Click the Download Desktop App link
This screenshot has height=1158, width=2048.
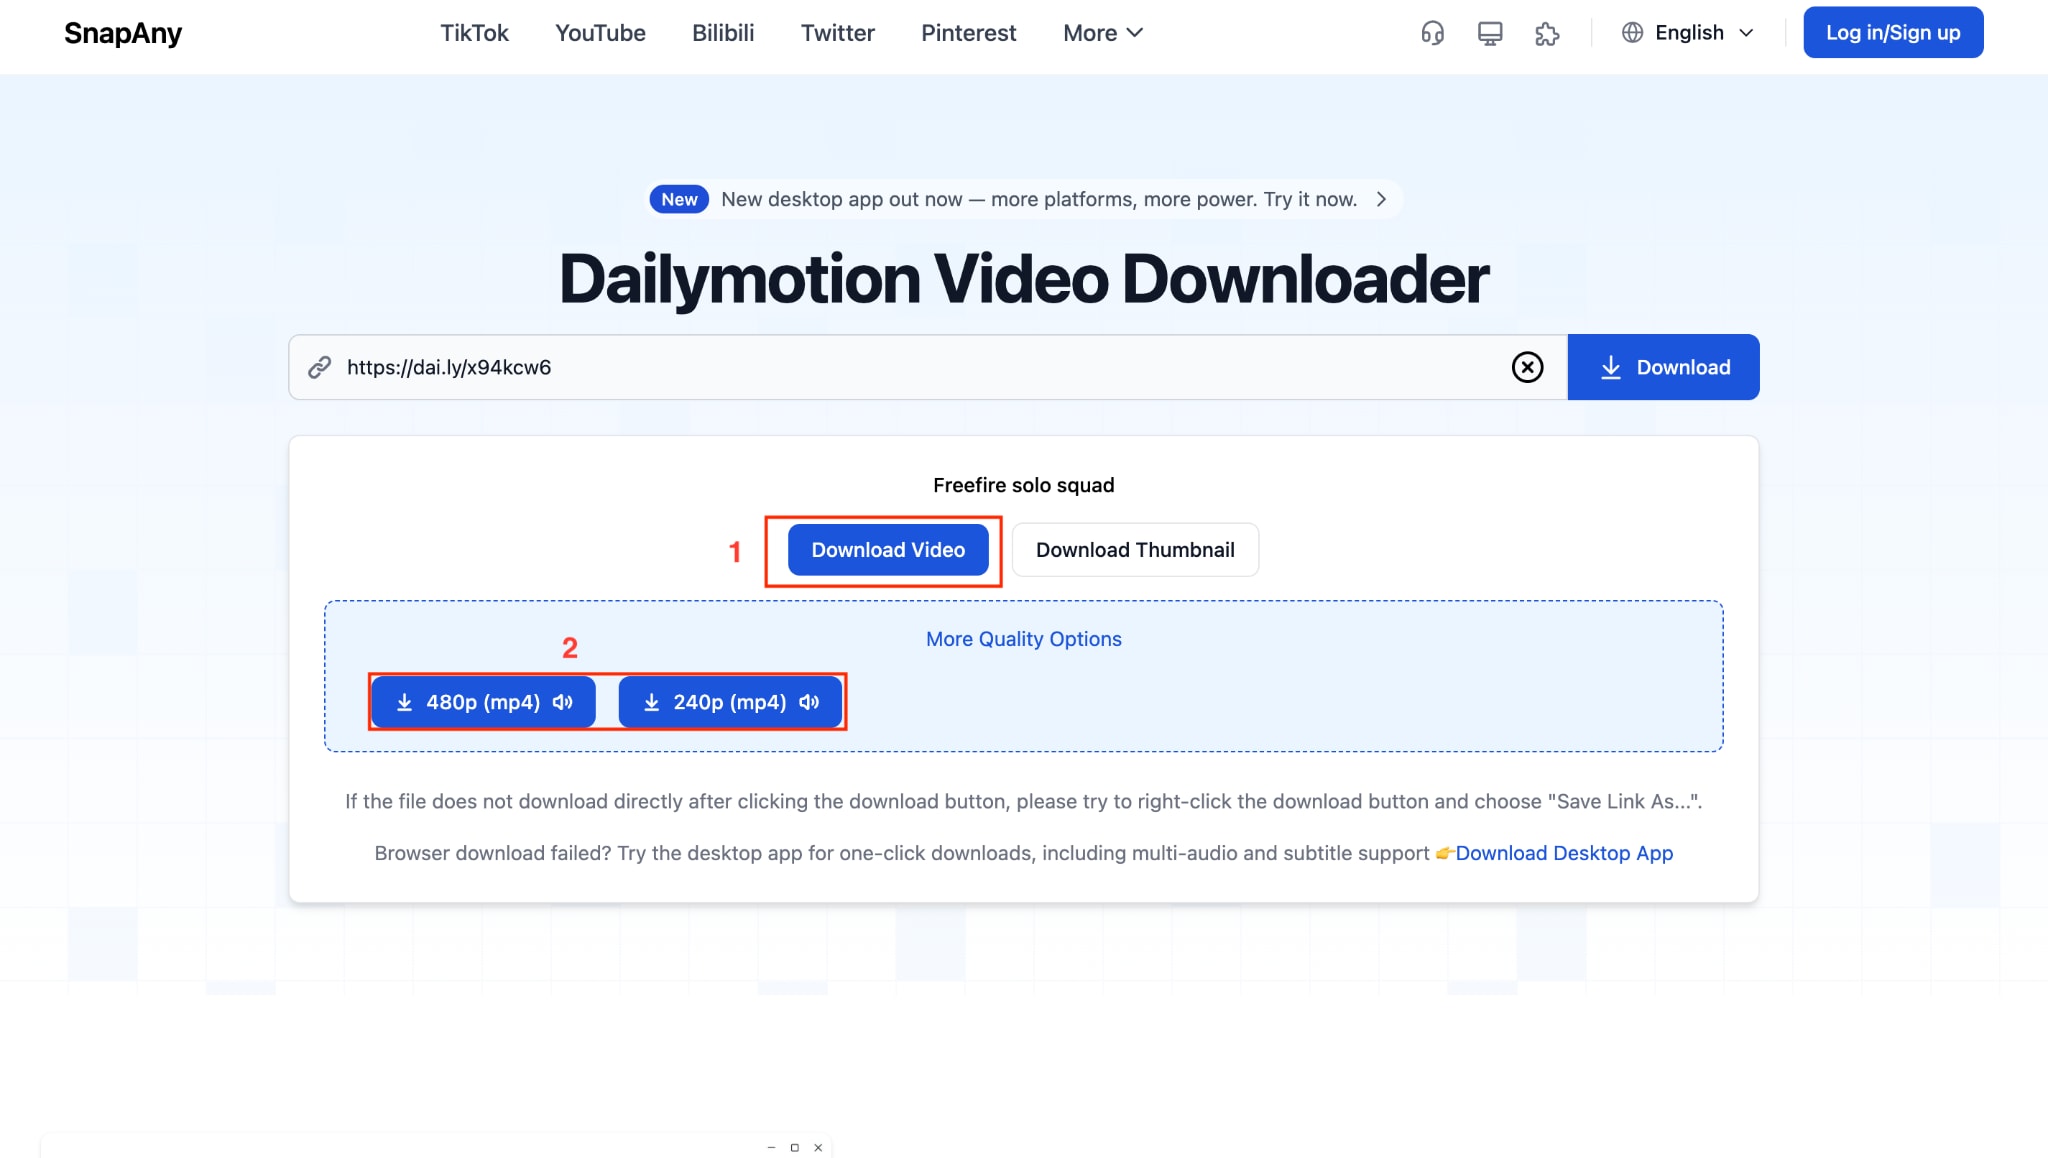[1565, 853]
